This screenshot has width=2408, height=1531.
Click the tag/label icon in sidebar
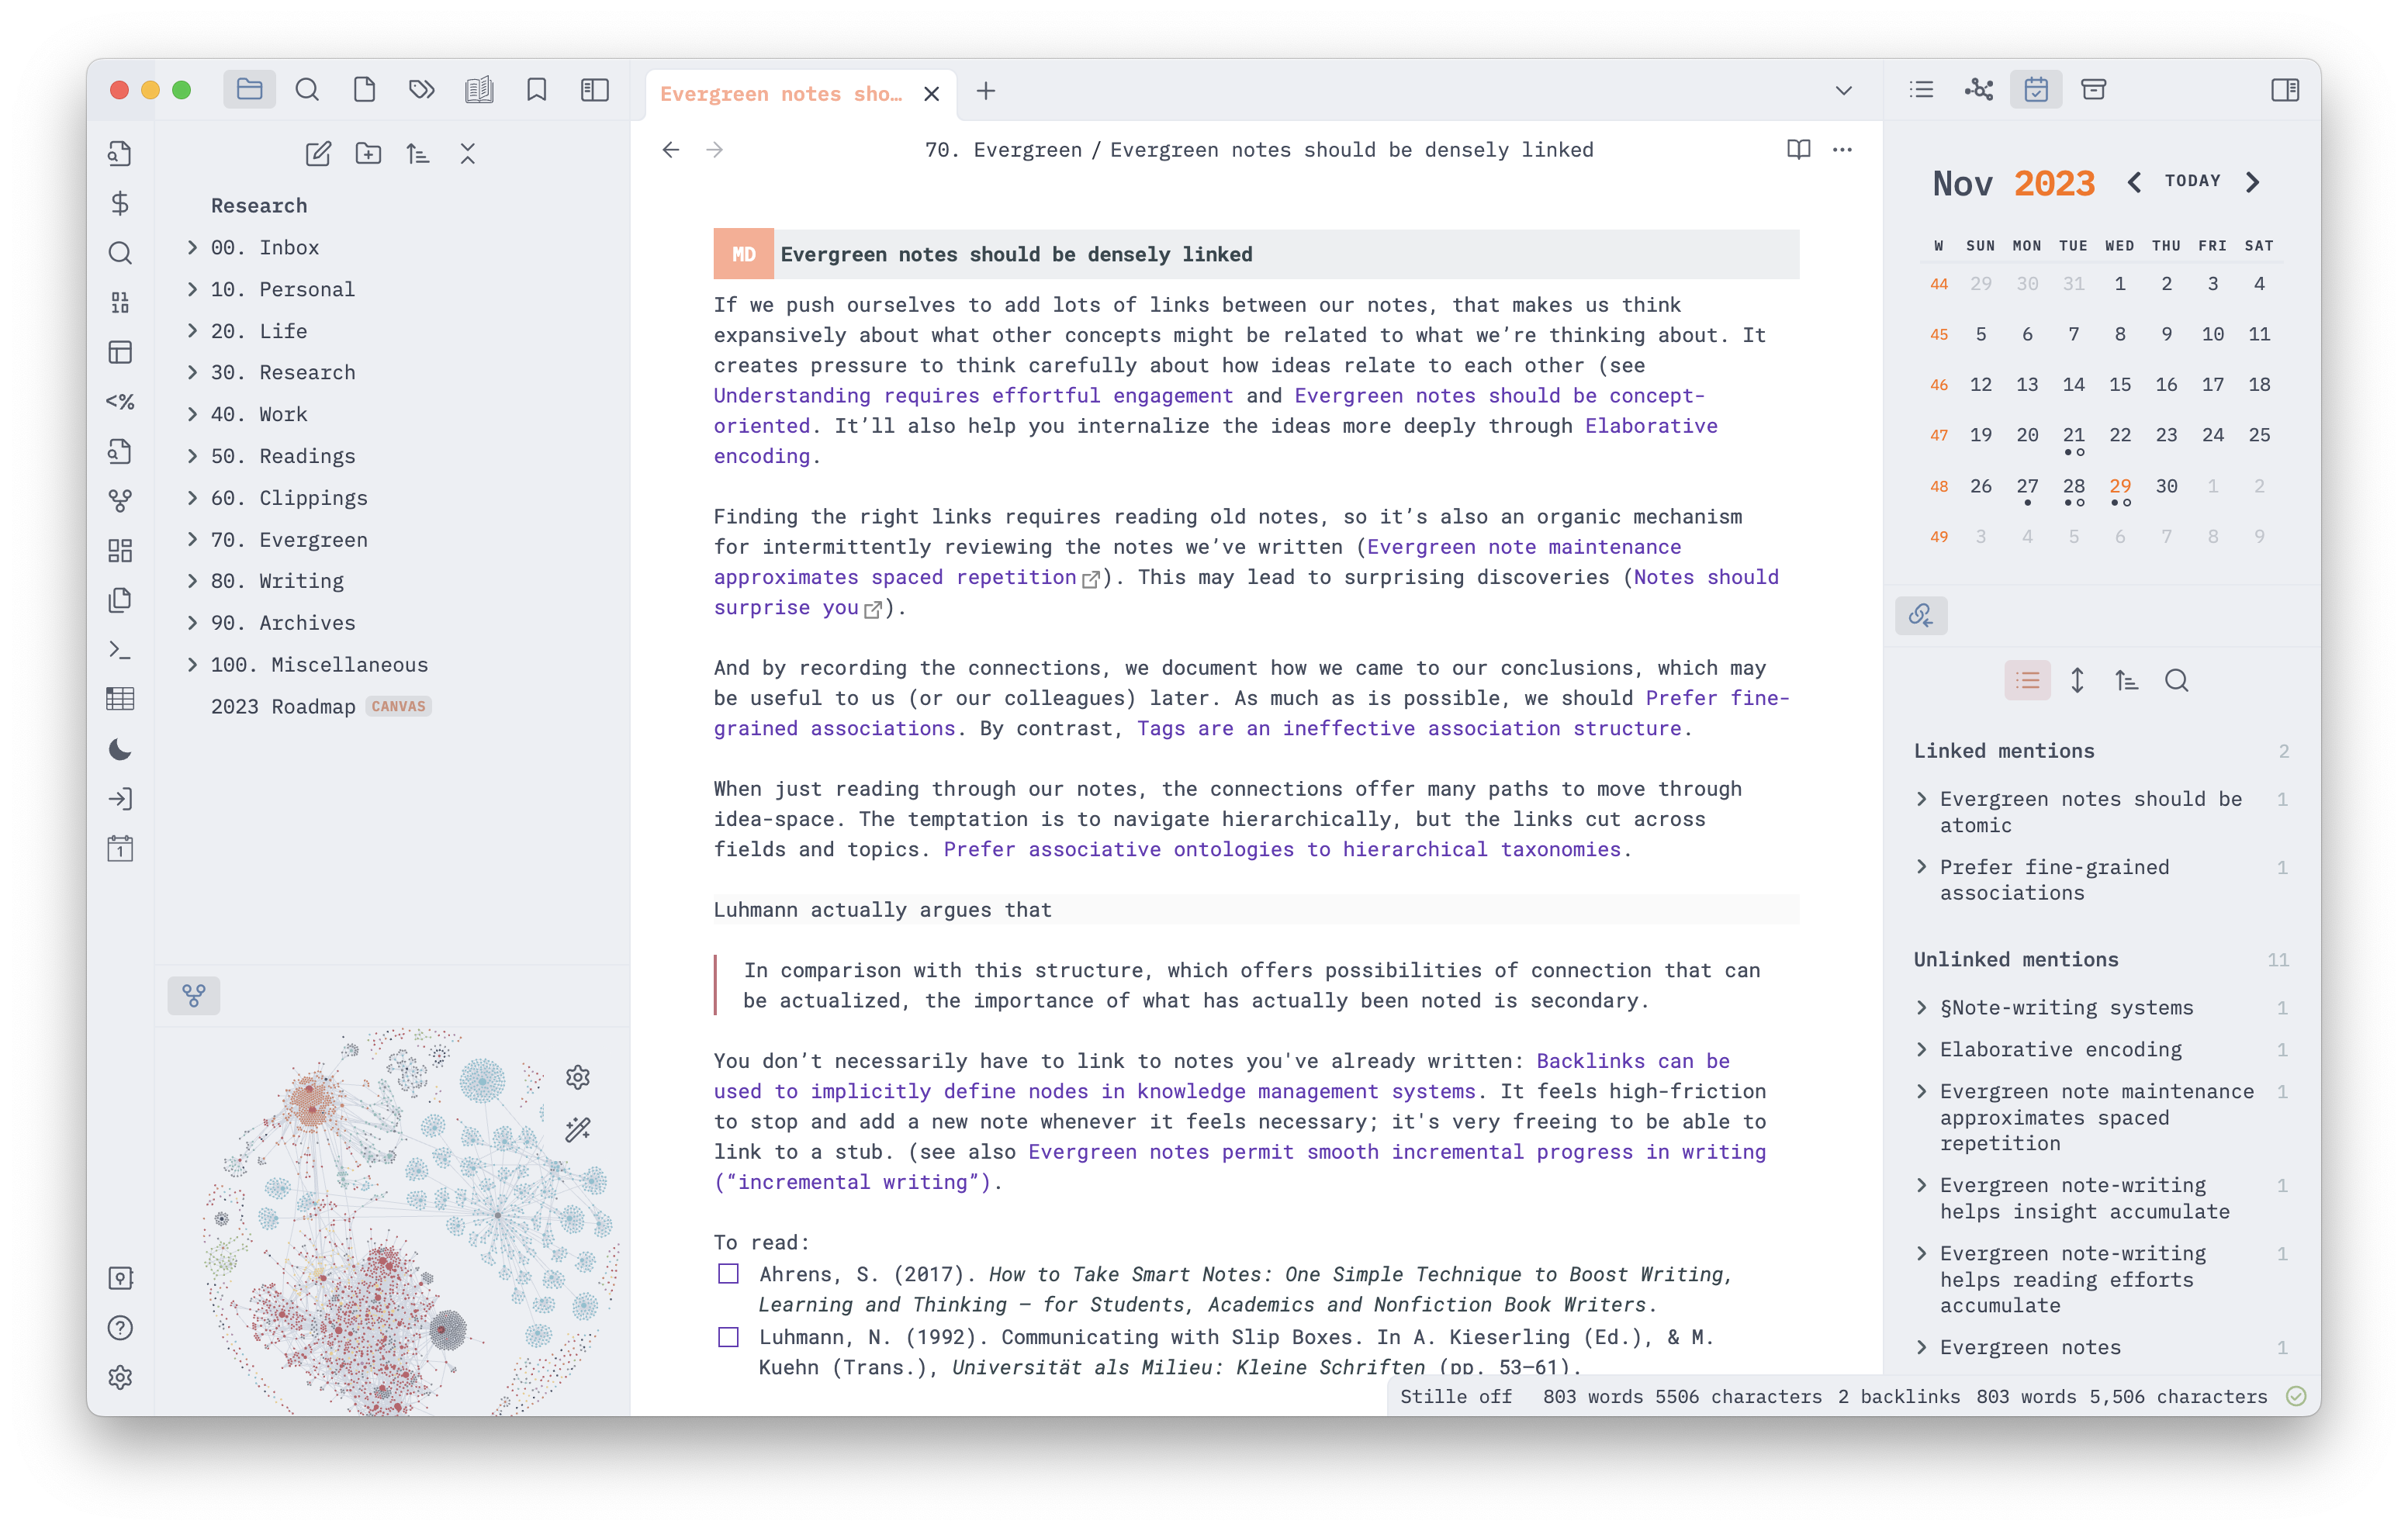click(423, 92)
